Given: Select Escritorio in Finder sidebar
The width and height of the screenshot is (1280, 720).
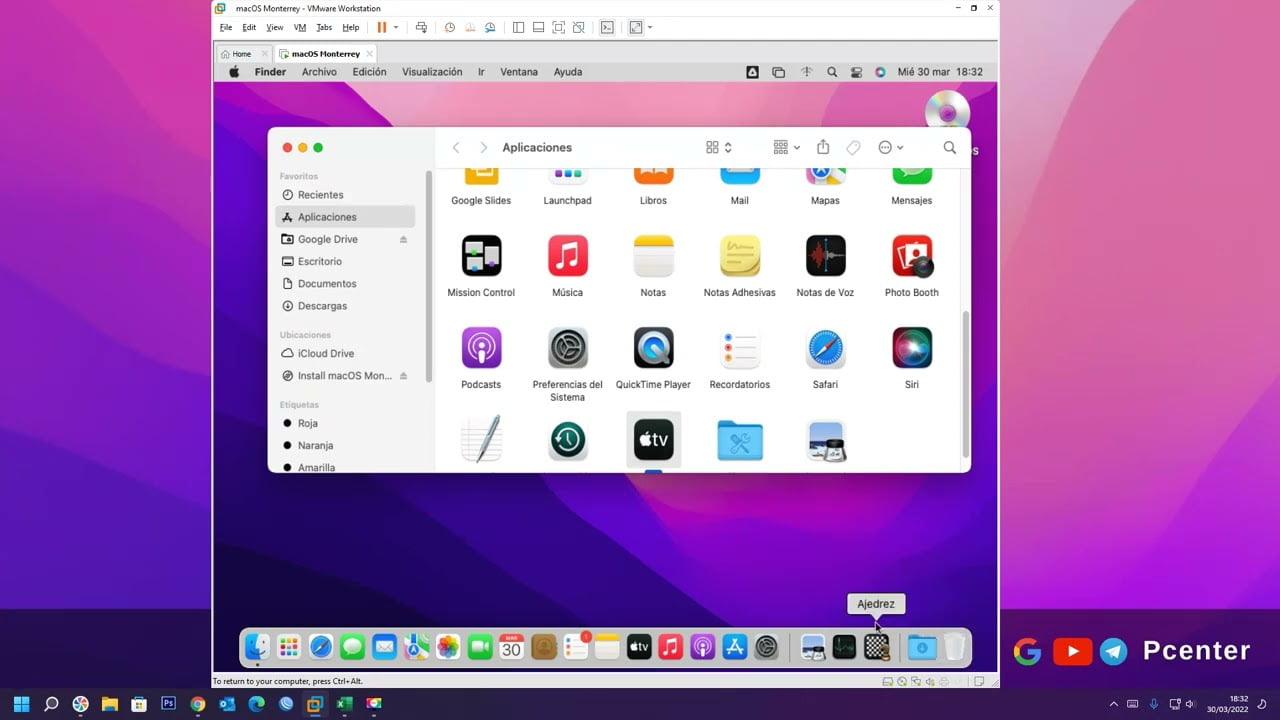Looking at the screenshot, I should [345, 261].
